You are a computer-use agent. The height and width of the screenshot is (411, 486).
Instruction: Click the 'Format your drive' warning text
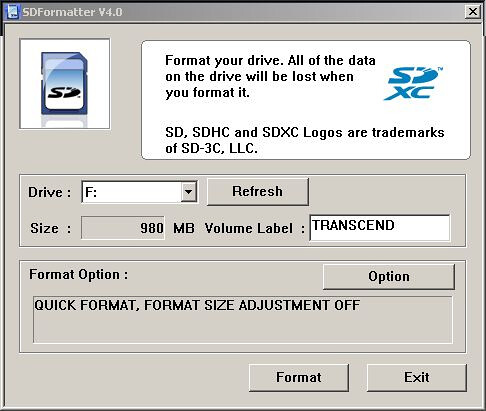270,77
